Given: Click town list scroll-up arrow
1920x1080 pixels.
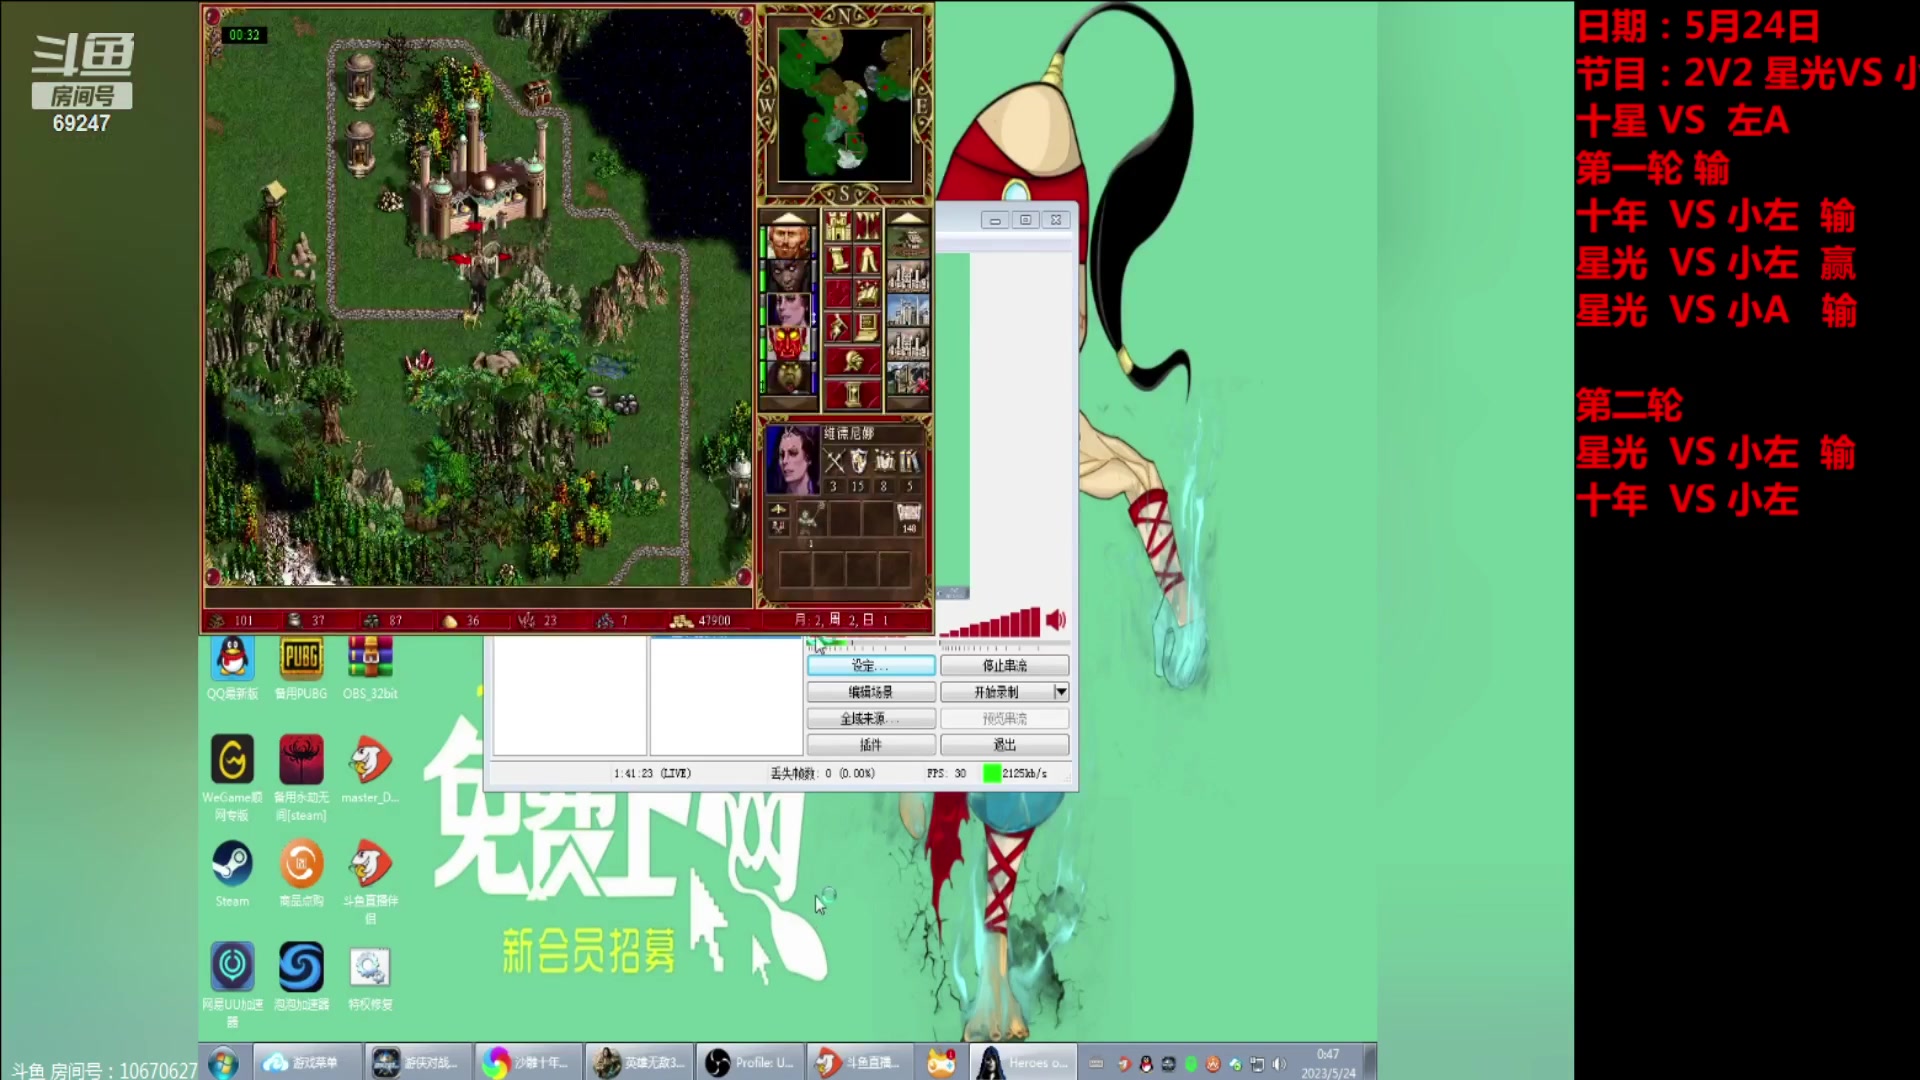Looking at the screenshot, I should click(908, 218).
